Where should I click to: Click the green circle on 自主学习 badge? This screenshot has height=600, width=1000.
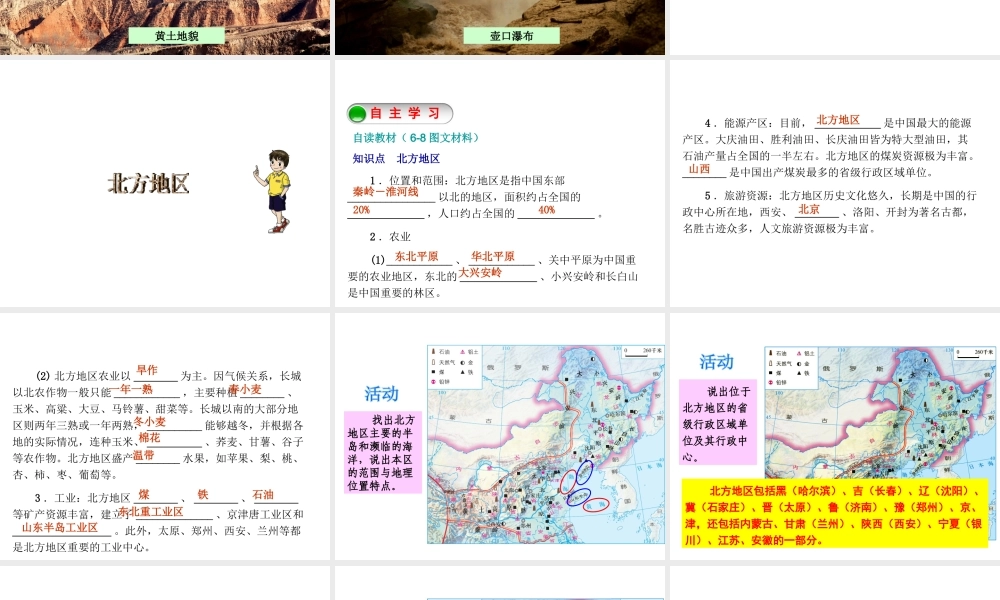(357, 114)
